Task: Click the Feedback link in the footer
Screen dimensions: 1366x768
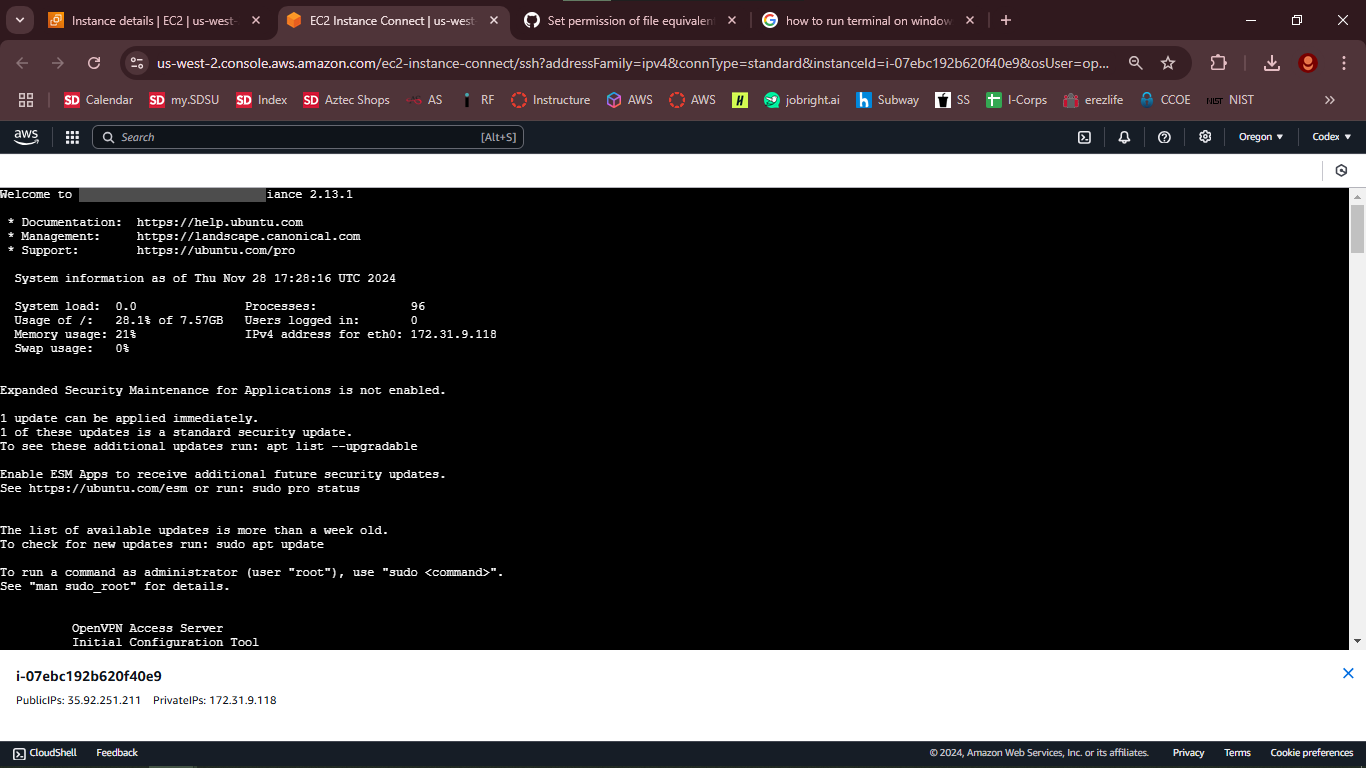Action: click(116, 752)
